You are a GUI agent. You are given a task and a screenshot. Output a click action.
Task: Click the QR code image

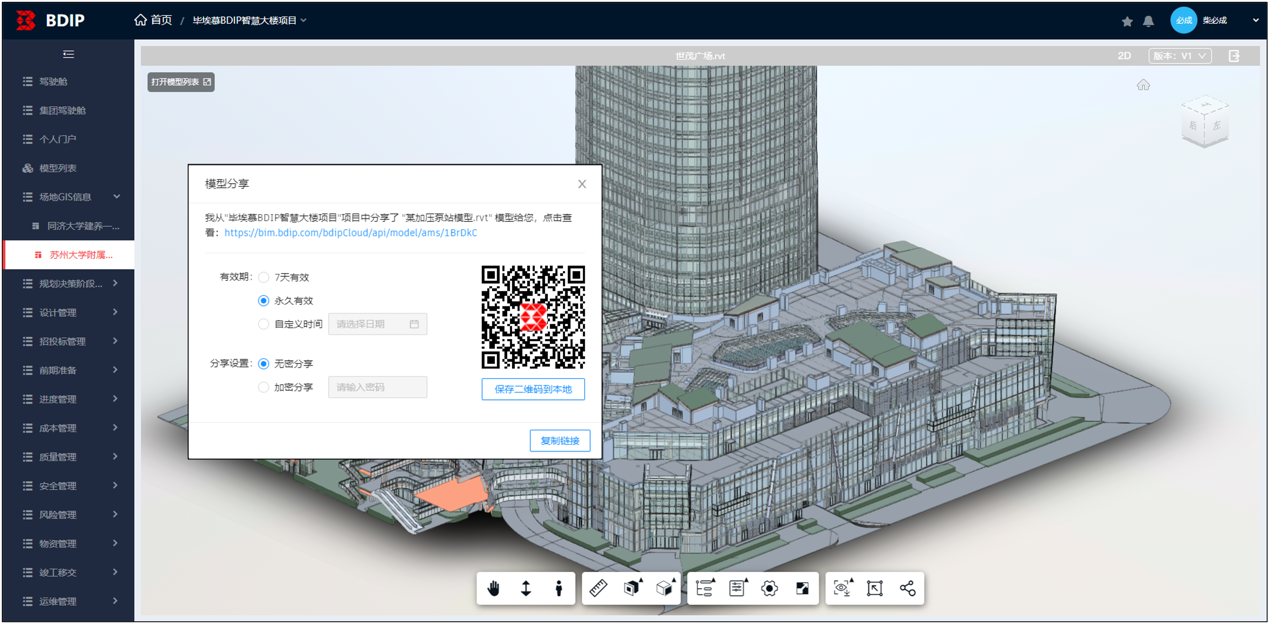pos(533,317)
